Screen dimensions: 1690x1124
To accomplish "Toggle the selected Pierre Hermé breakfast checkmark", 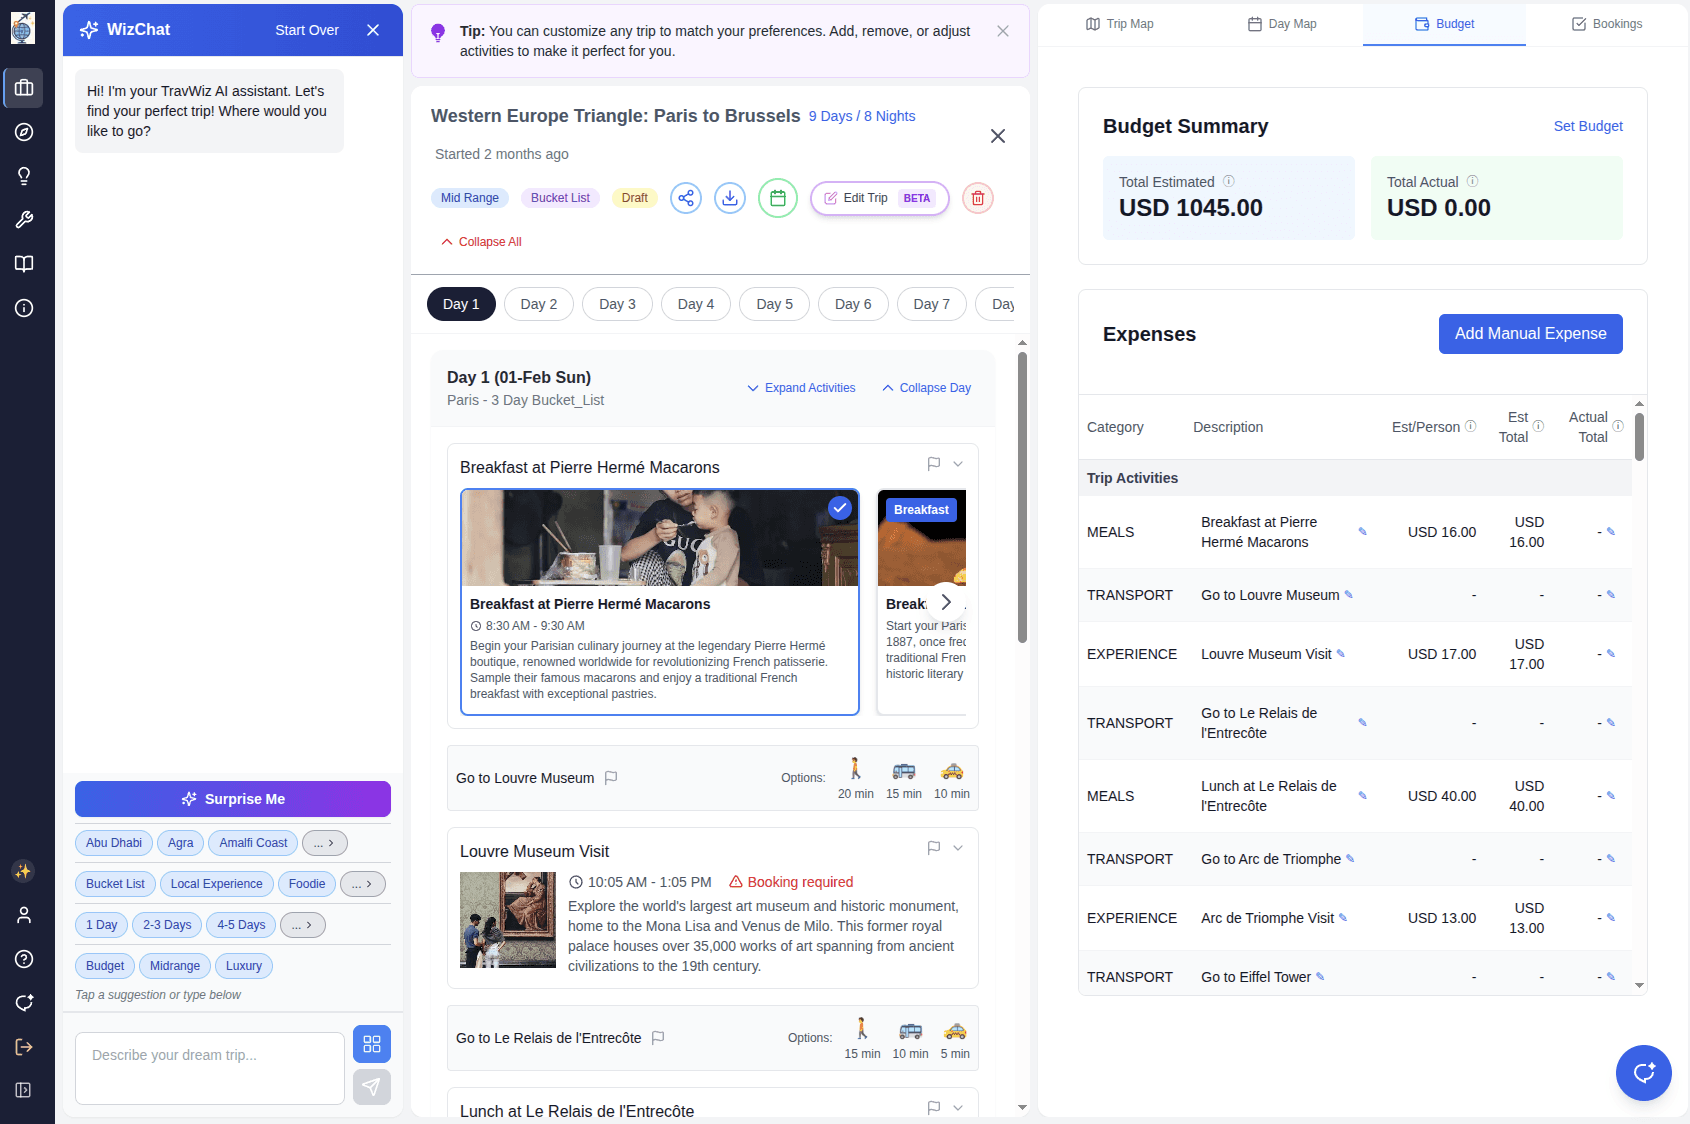I will (x=840, y=508).
